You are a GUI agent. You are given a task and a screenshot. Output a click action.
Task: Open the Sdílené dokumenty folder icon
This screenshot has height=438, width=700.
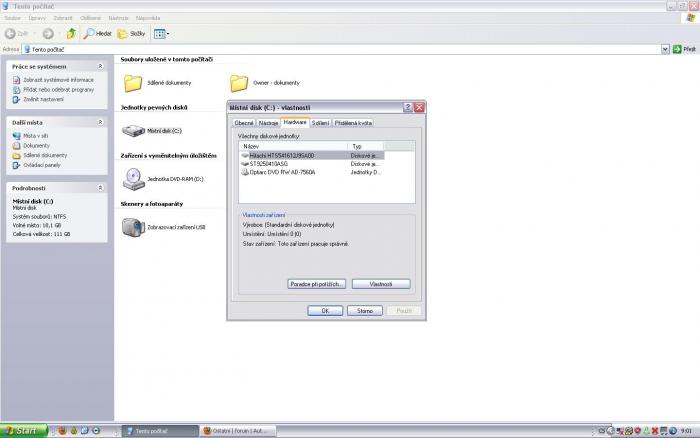[133, 82]
